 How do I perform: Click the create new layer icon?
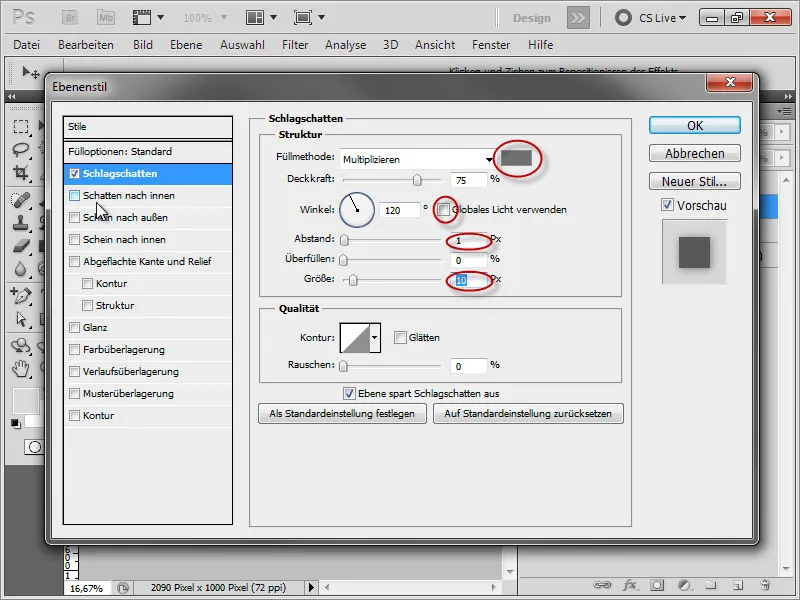[738, 585]
